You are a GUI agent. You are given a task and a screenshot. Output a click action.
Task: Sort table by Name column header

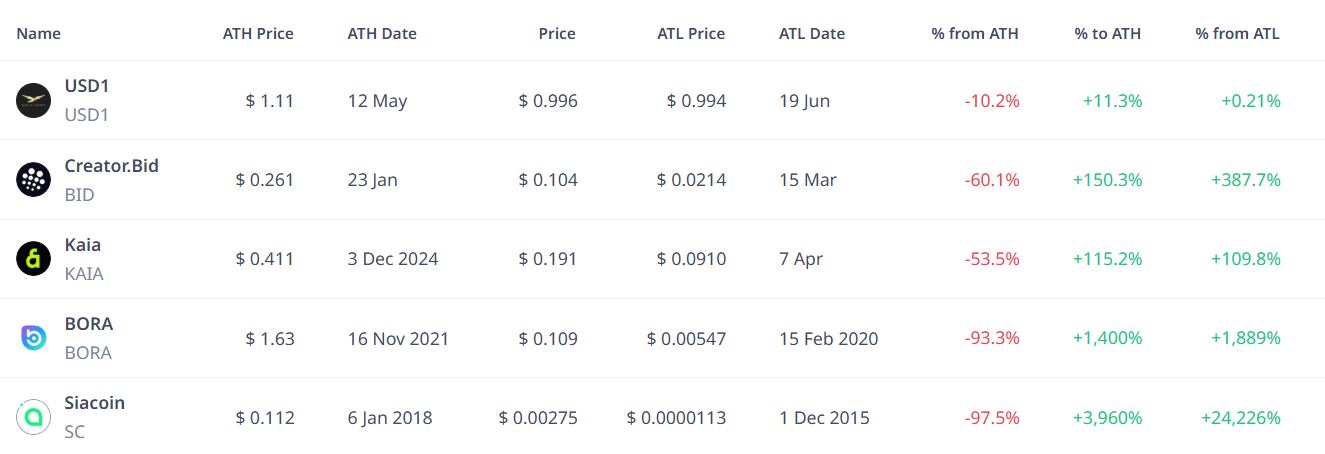click(38, 33)
